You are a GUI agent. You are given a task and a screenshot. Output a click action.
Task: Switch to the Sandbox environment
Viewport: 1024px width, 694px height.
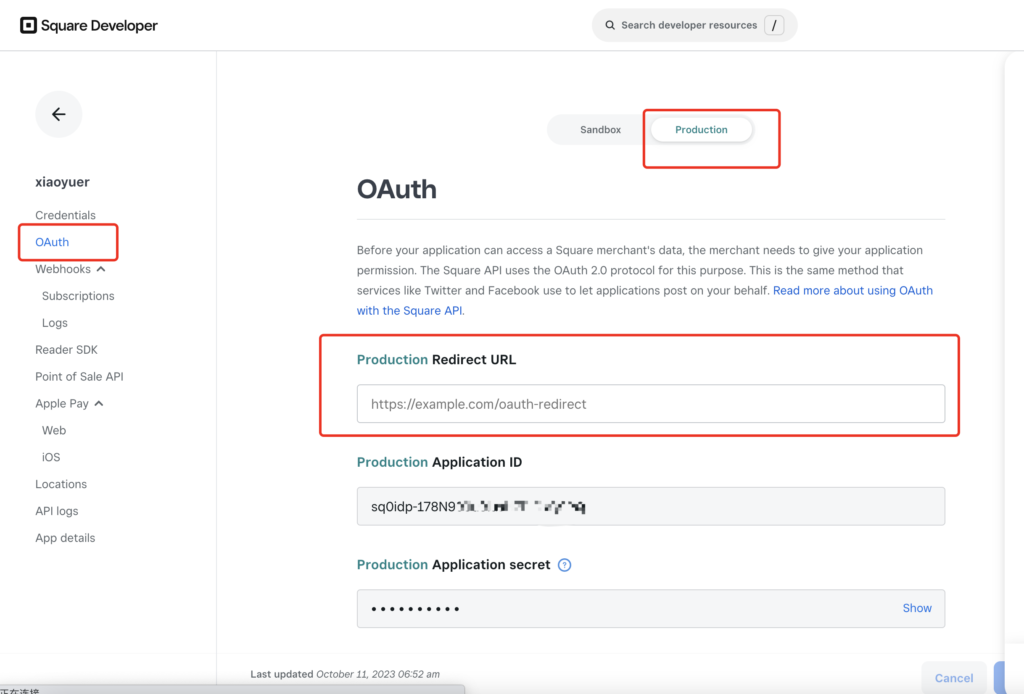[x=600, y=129]
